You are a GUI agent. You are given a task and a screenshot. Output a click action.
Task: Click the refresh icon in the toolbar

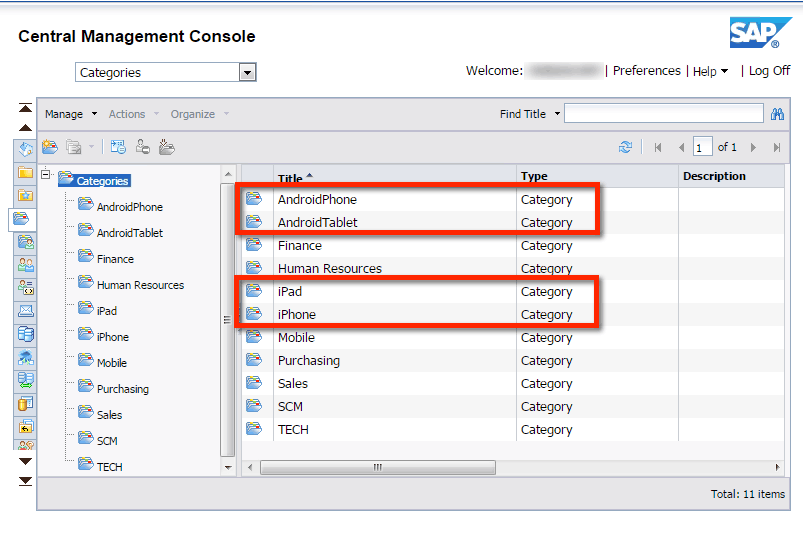pos(625,147)
